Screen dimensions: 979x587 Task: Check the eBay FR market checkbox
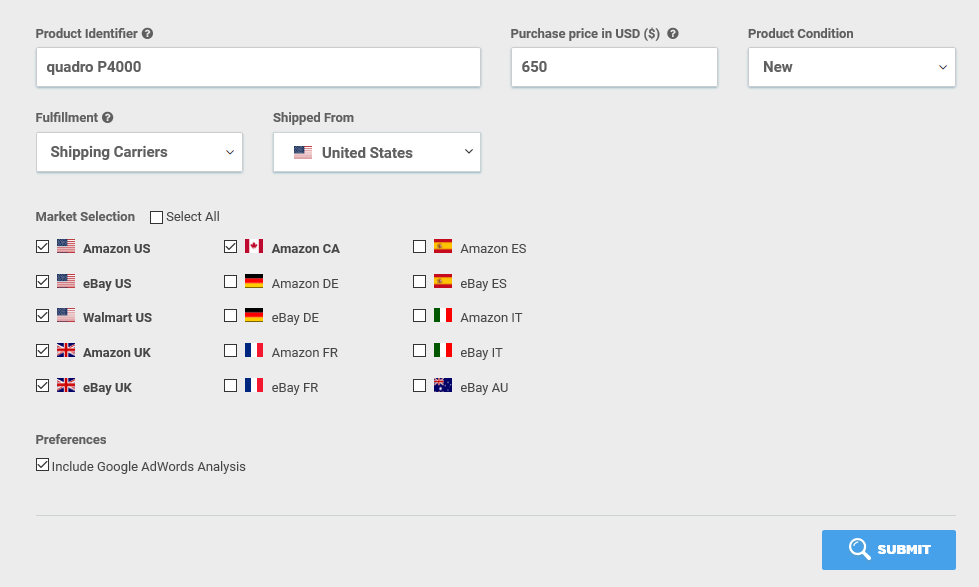(230, 386)
